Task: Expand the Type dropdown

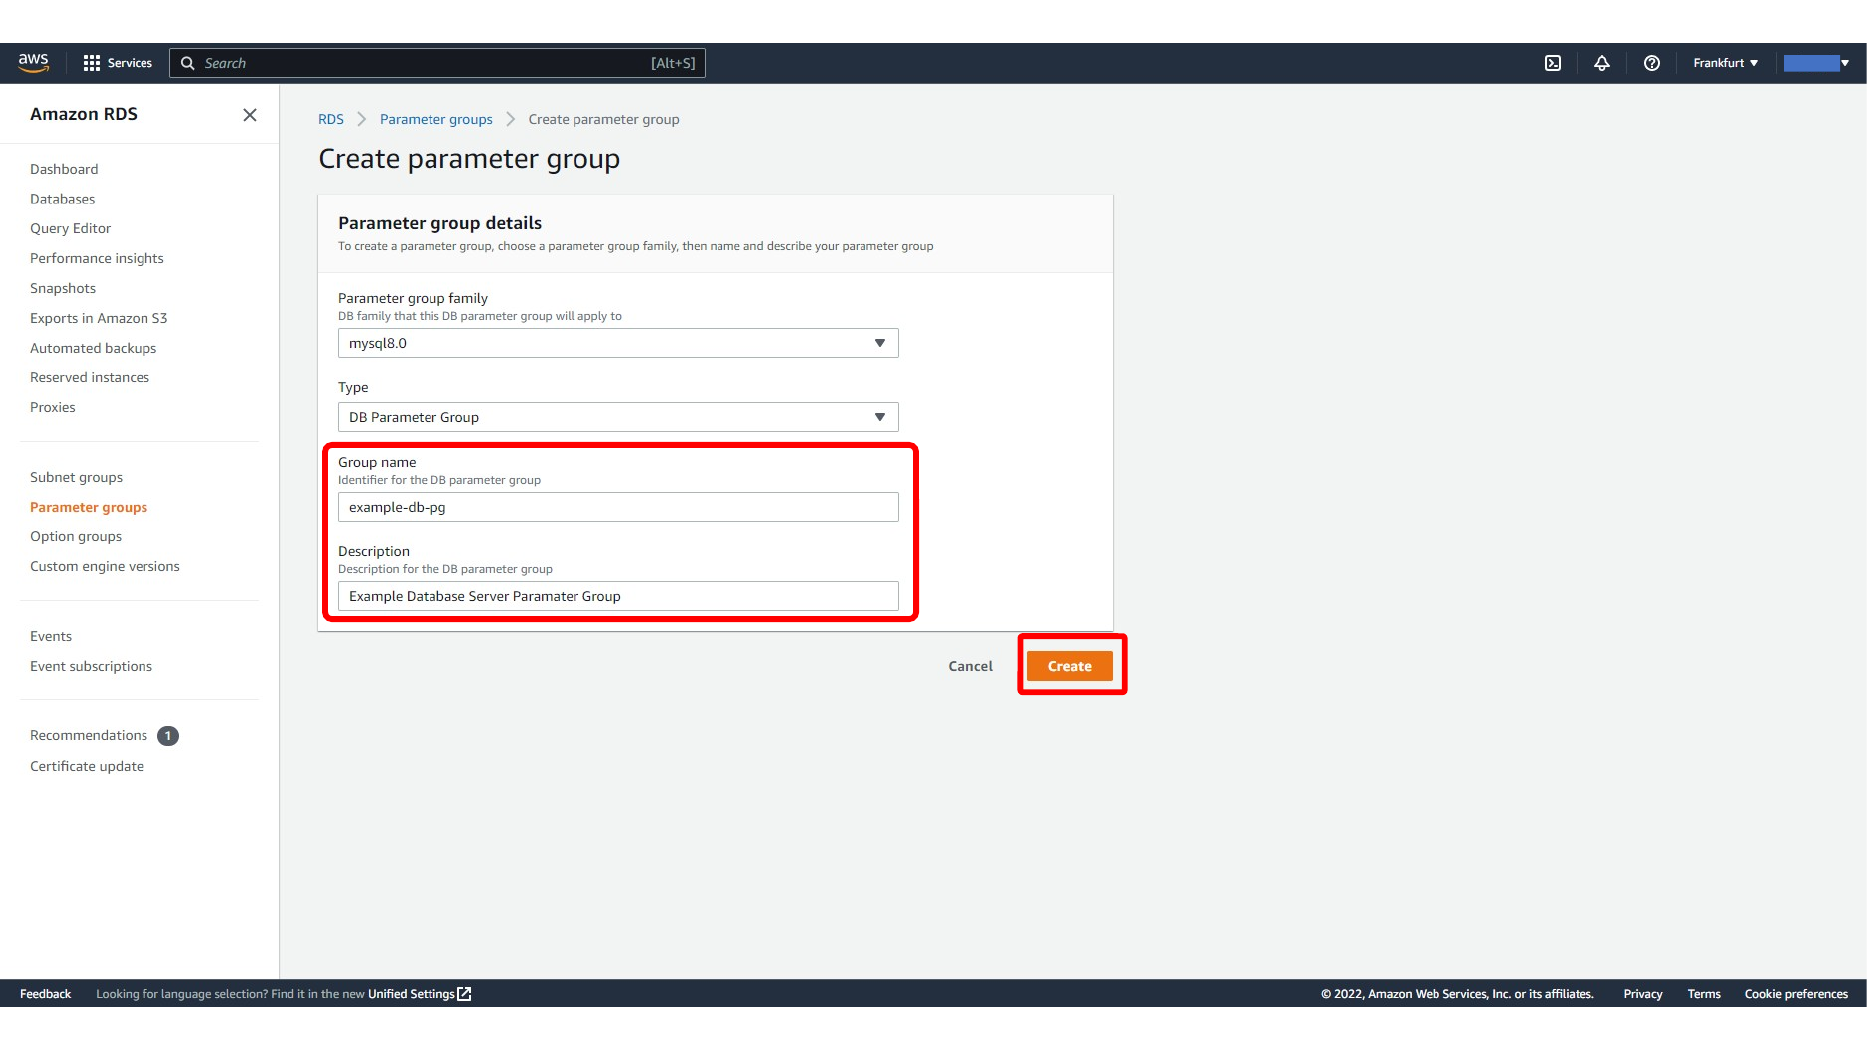Action: click(x=618, y=417)
